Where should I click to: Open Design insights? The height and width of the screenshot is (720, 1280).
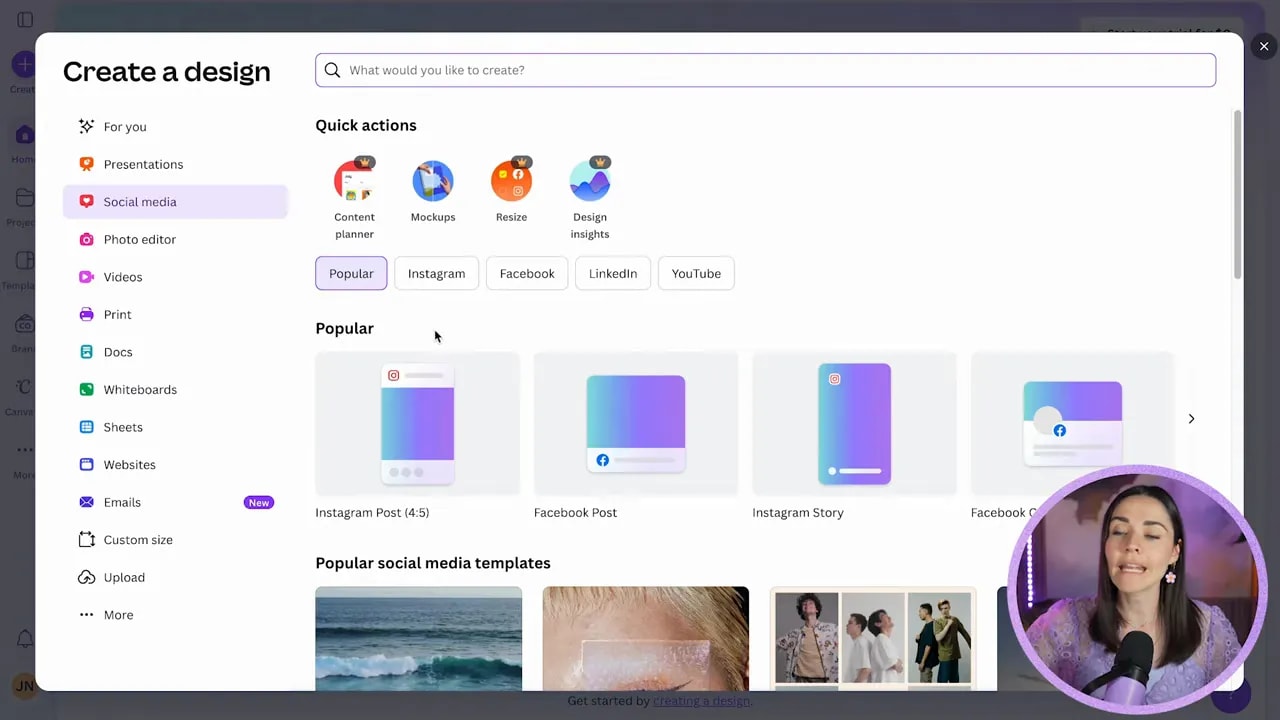coord(589,180)
